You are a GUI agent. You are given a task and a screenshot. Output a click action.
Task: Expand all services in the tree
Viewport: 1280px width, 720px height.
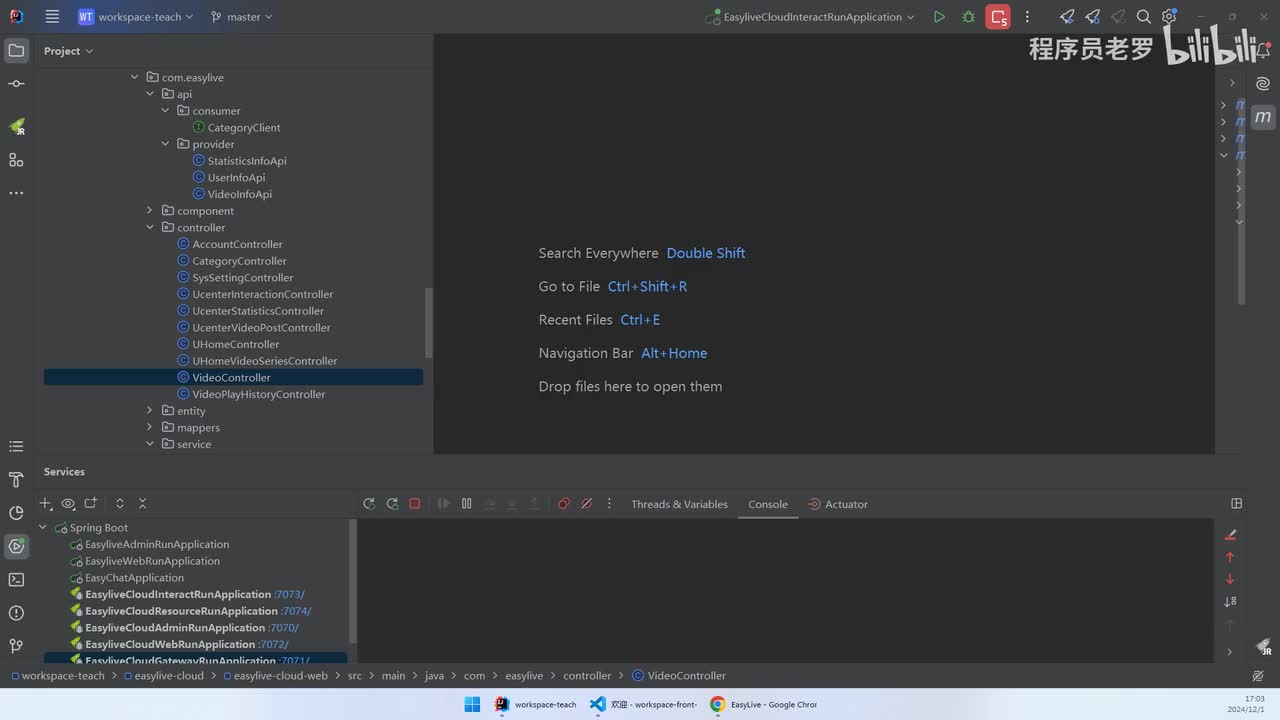tap(120, 504)
